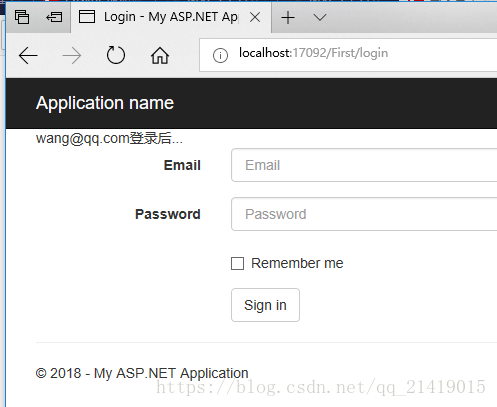The image size is (497, 407).
Task: Open the Application name link
Action: pos(105,103)
